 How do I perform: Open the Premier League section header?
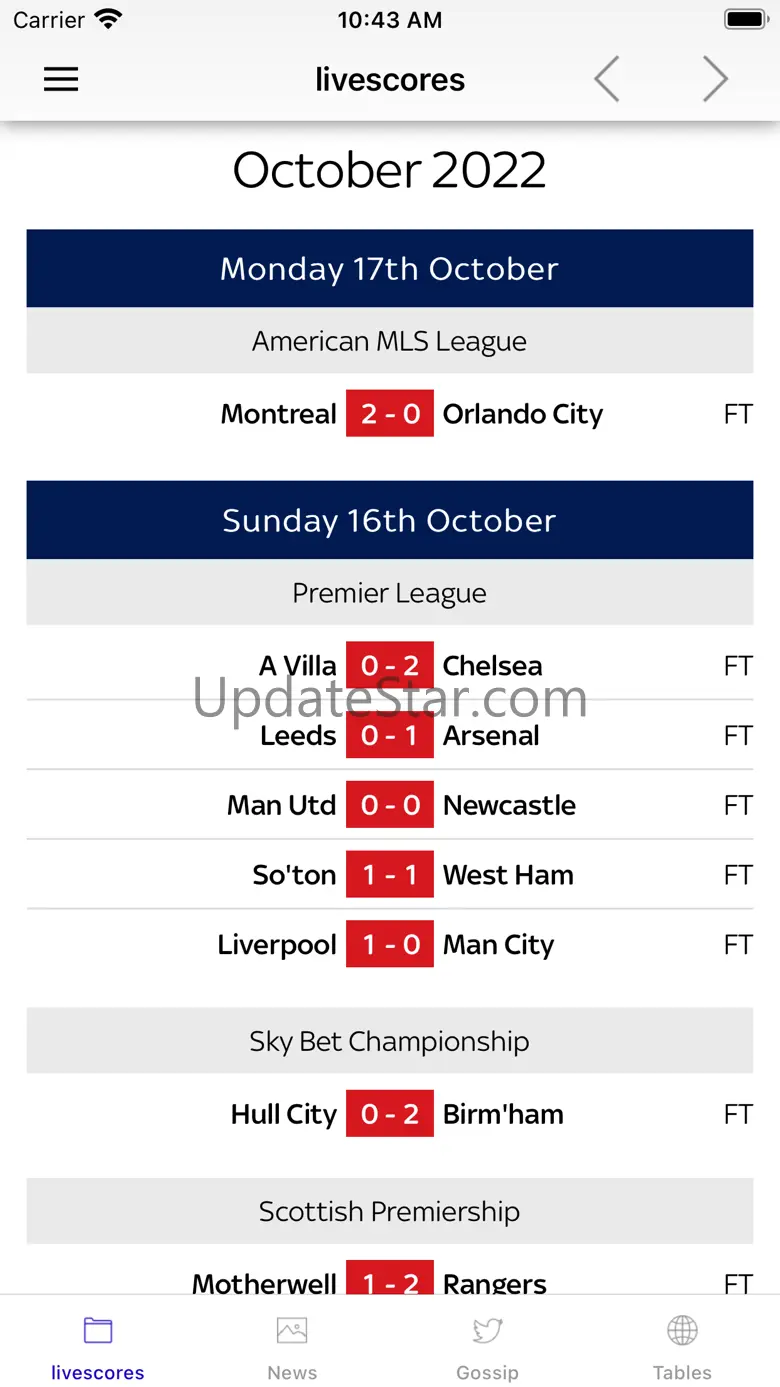coord(390,594)
